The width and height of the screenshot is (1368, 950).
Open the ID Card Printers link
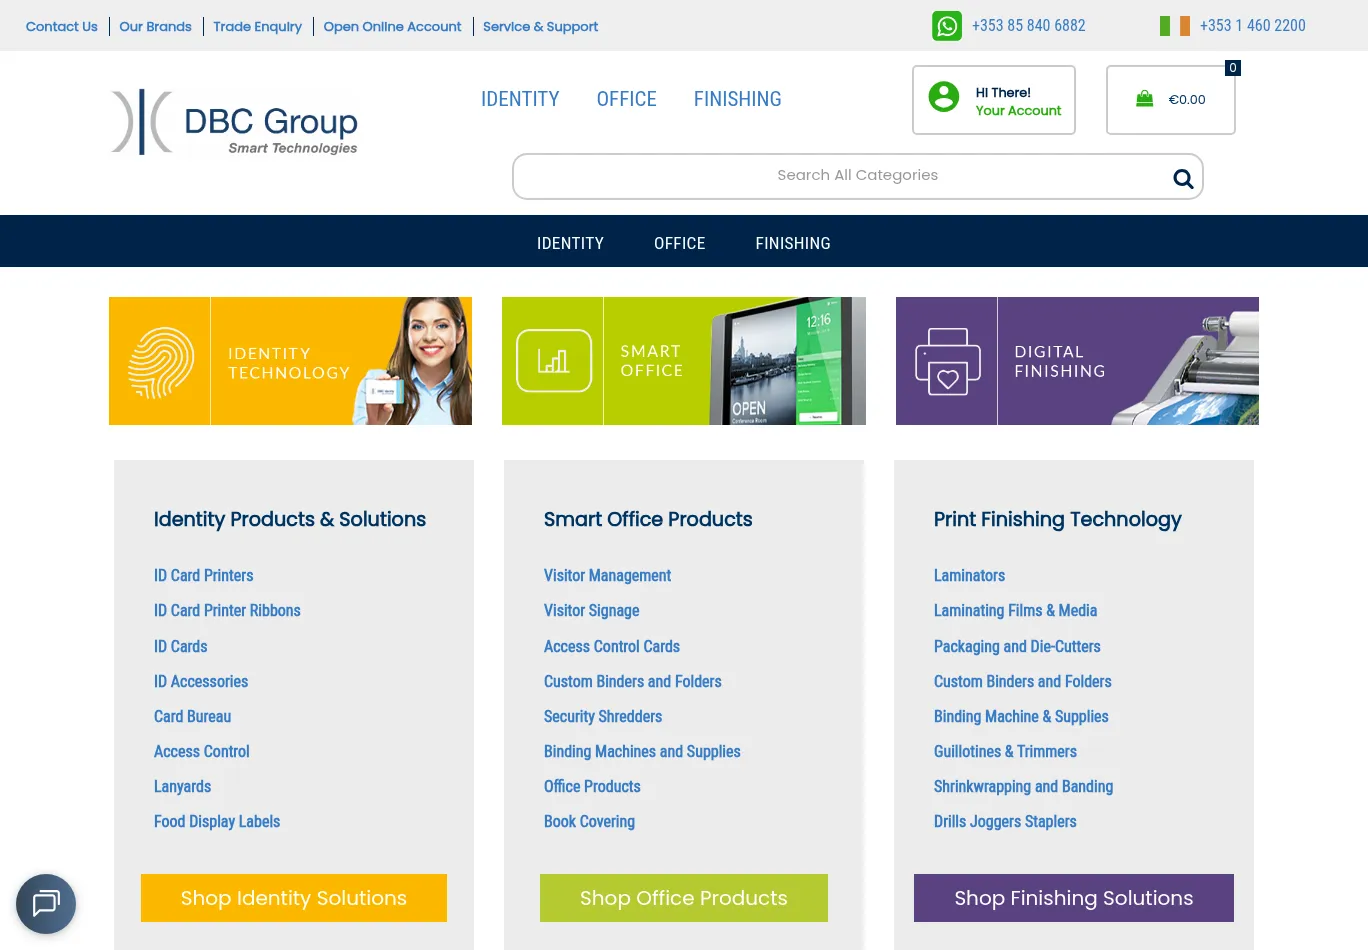coord(203,576)
